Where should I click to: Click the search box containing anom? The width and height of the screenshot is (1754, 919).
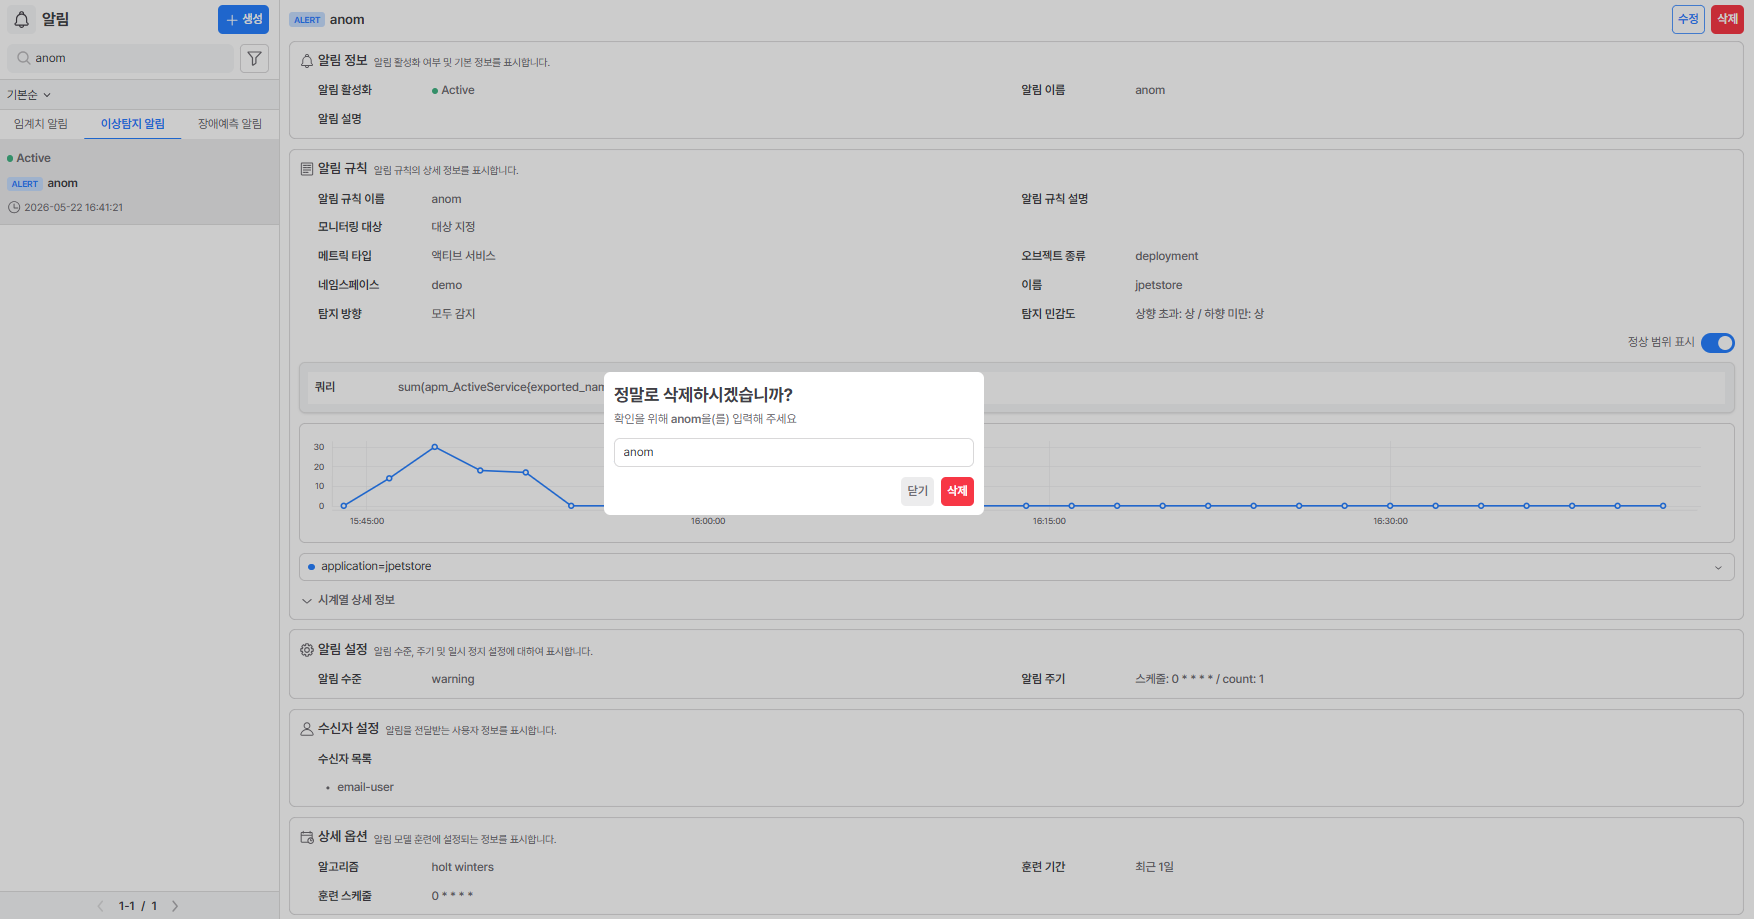coord(121,58)
